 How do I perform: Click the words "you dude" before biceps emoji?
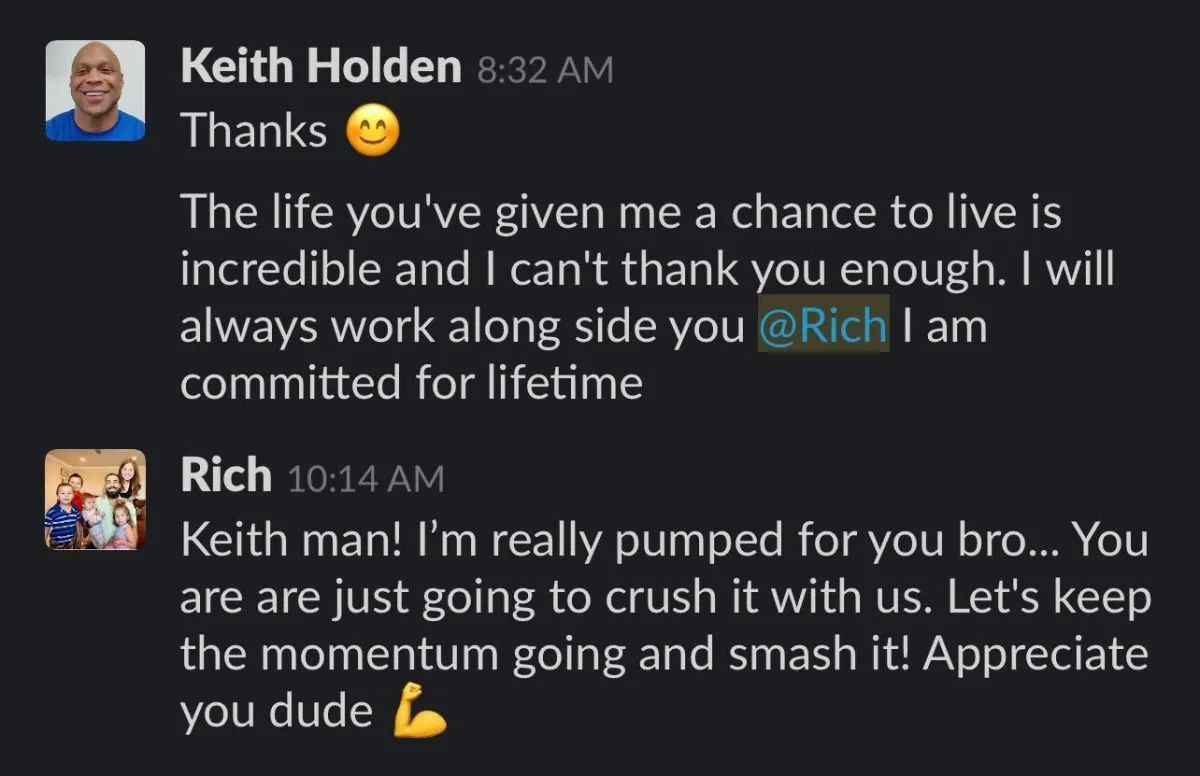pyautogui.click(x=277, y=713)
